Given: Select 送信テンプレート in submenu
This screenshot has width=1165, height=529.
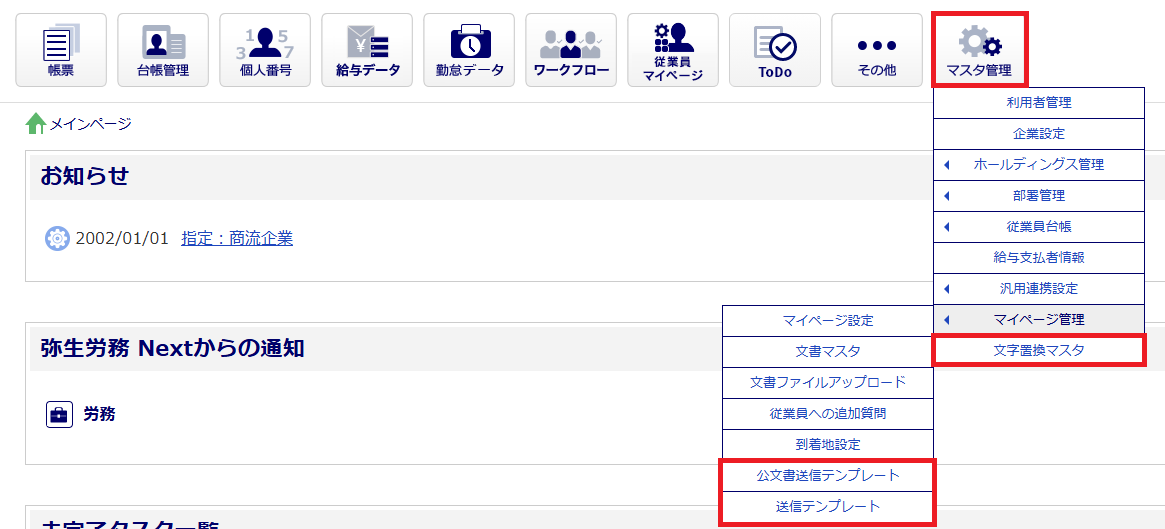Looking at the screenshot, I should (x=828, y=507).
